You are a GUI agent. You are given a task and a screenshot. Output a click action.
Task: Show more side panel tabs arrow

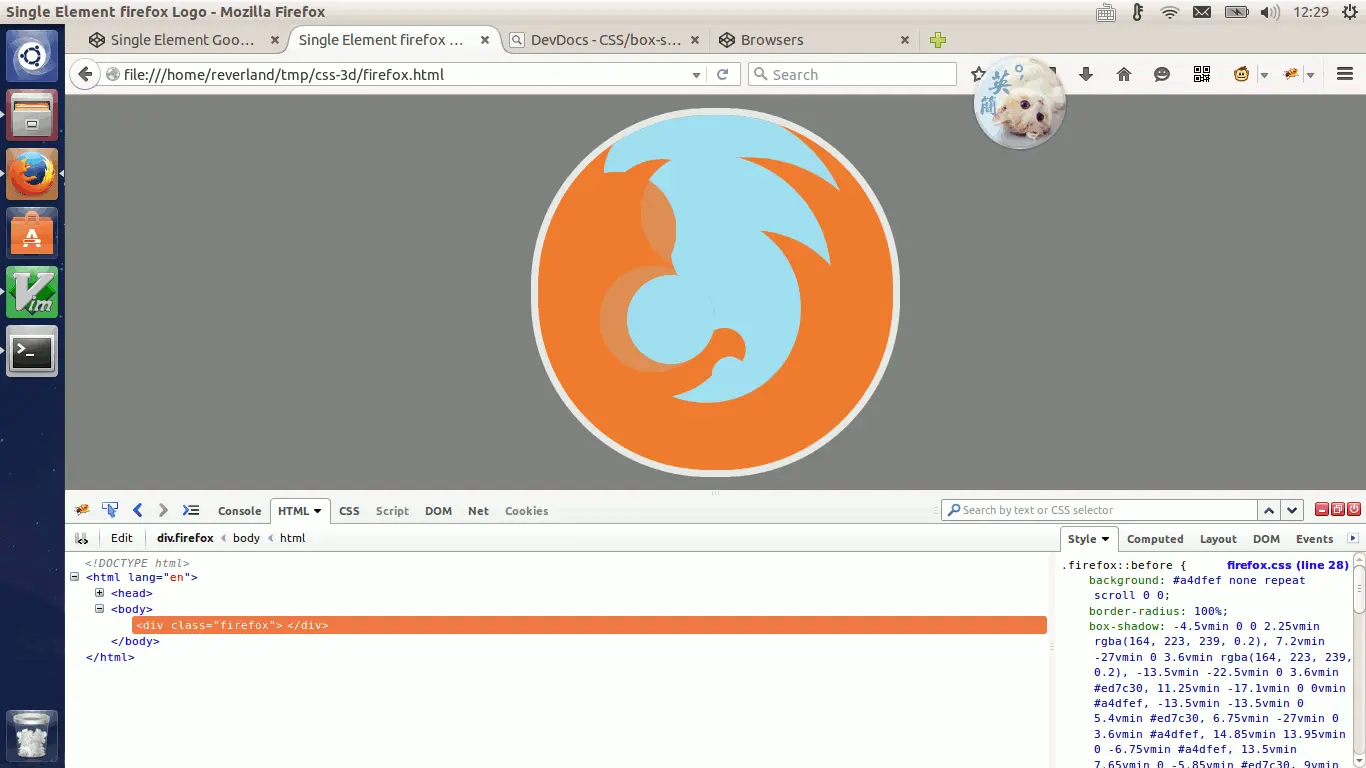[1353, 538]
